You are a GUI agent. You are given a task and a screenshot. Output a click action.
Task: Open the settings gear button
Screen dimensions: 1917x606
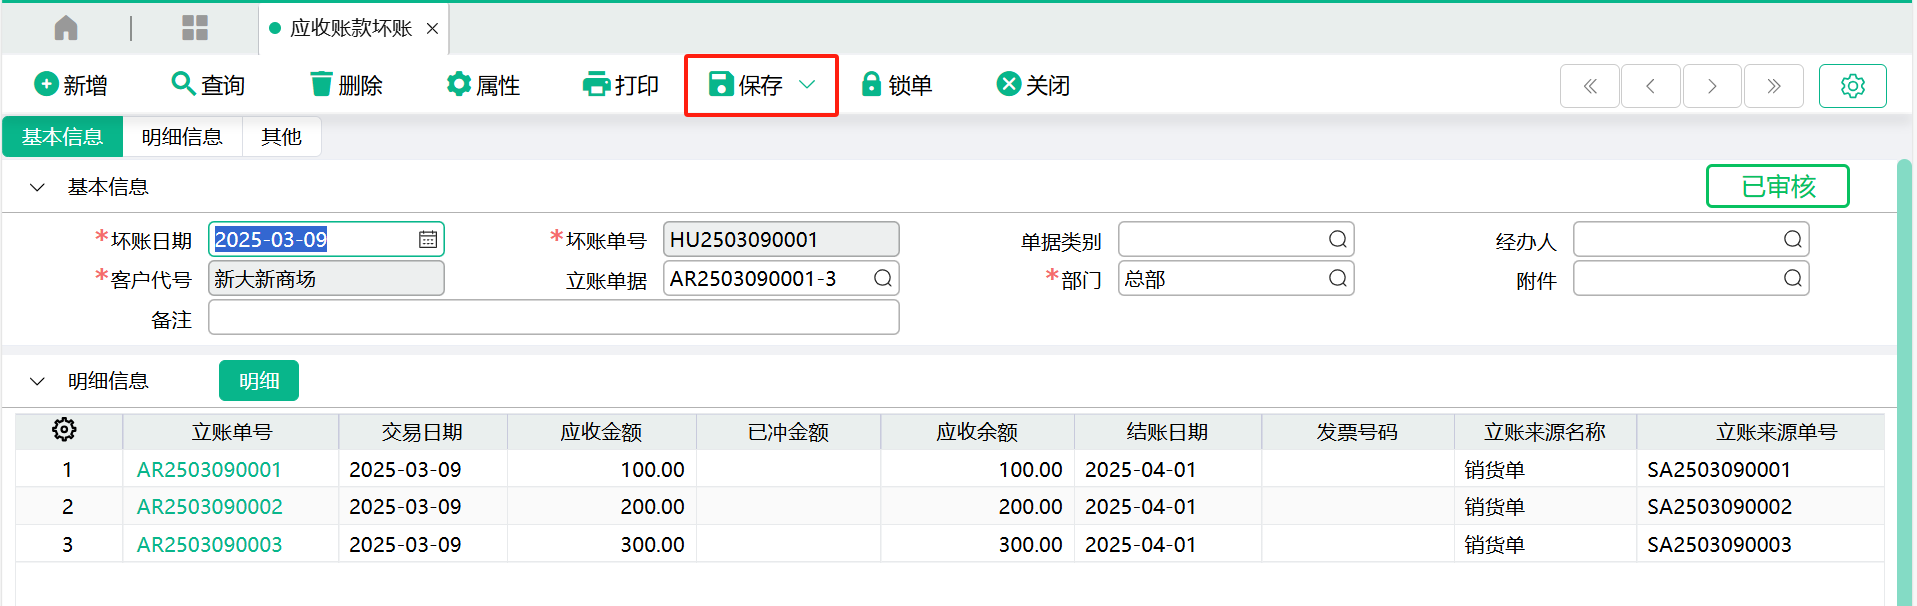coord(1853,86)
